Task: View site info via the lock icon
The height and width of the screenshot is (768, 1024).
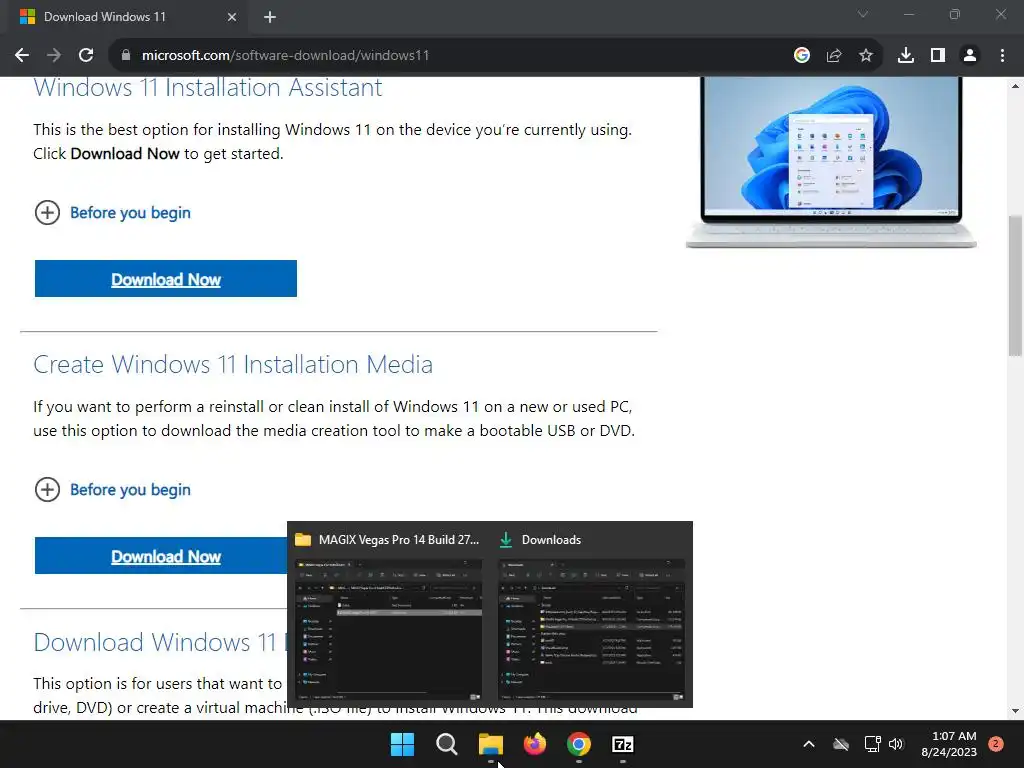Action: click(x=126, y=56)
